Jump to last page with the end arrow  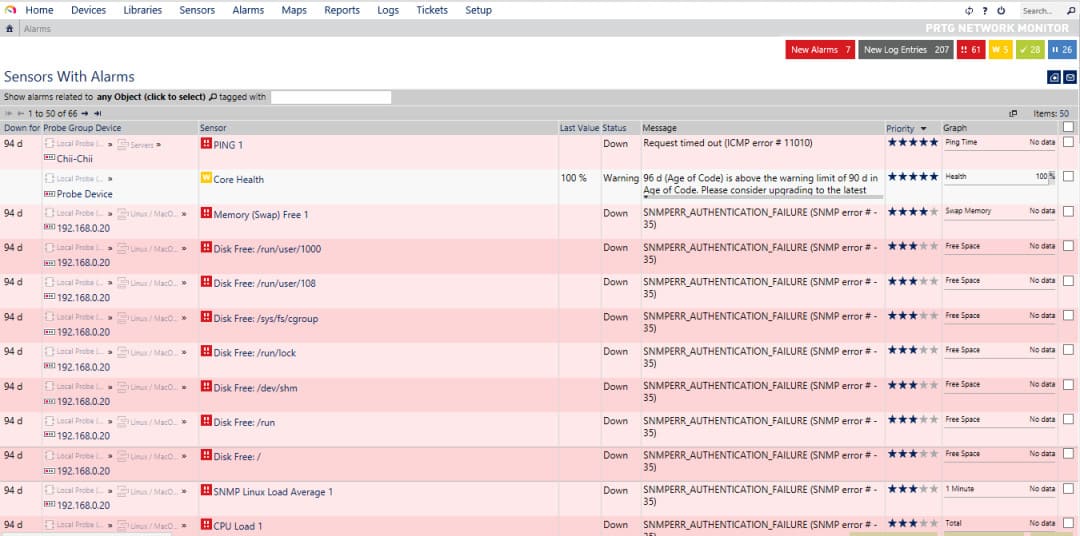[98, 114]
